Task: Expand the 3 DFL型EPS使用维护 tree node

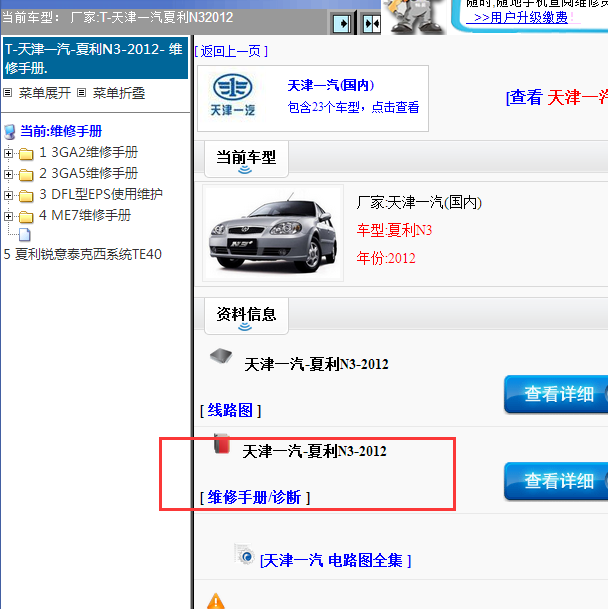Action: [x=8, y=195]
